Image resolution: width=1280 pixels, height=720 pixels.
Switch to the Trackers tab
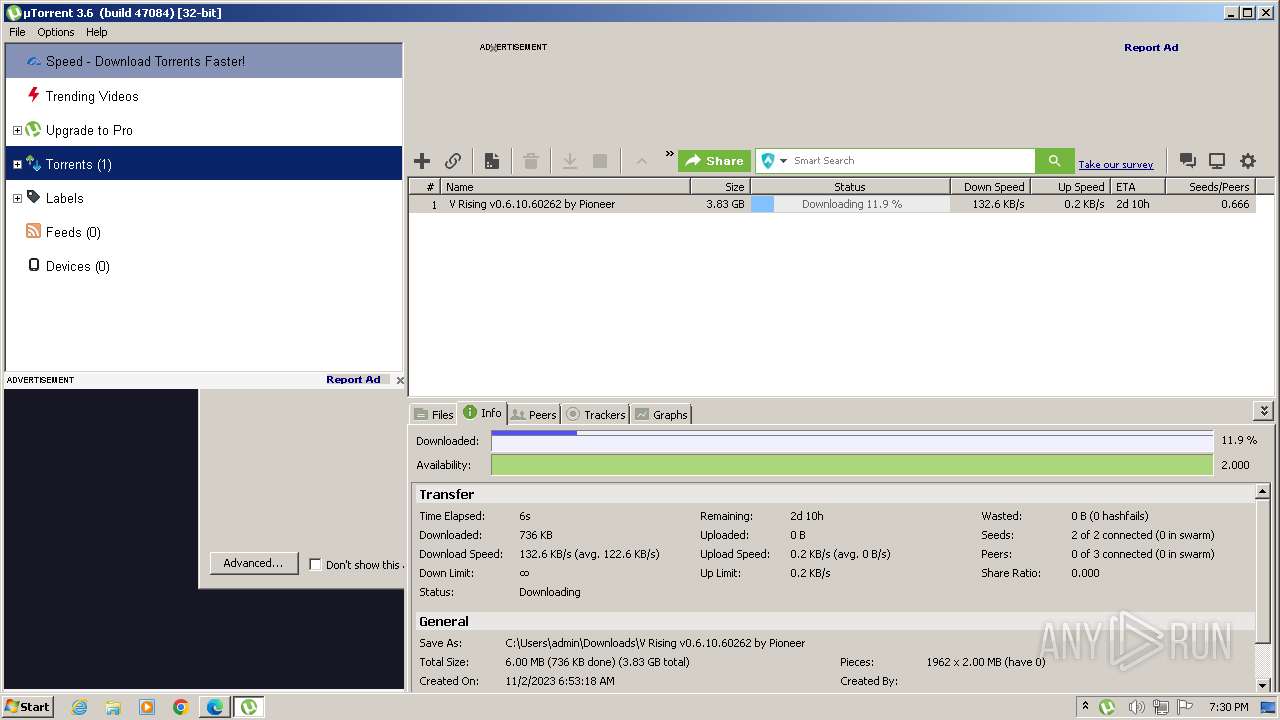point(596,414)
